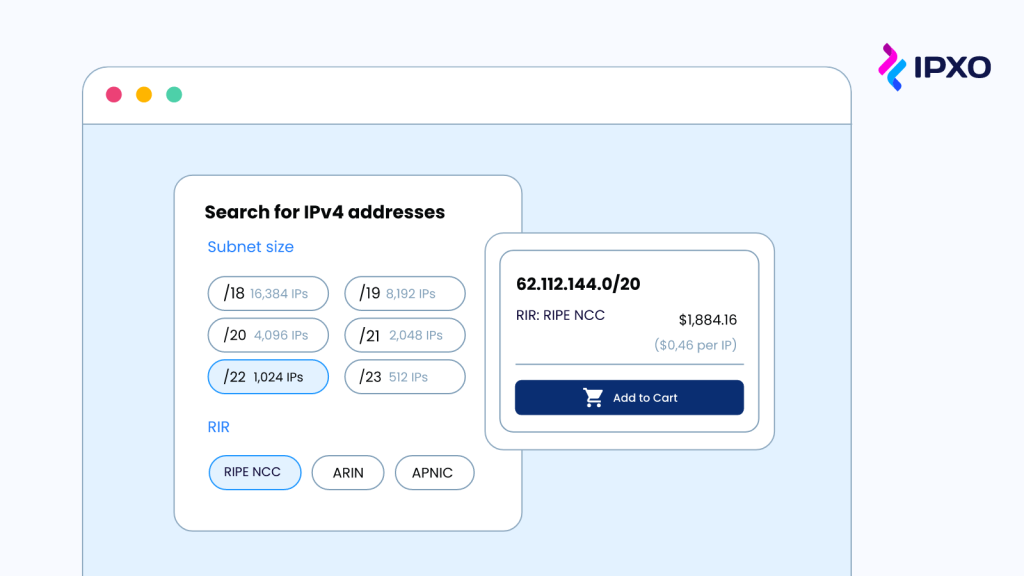This screenshot has width=1024, height=576.
Task: Click the 62.112.144.0/20 subnet title
Action: [578, 284]
